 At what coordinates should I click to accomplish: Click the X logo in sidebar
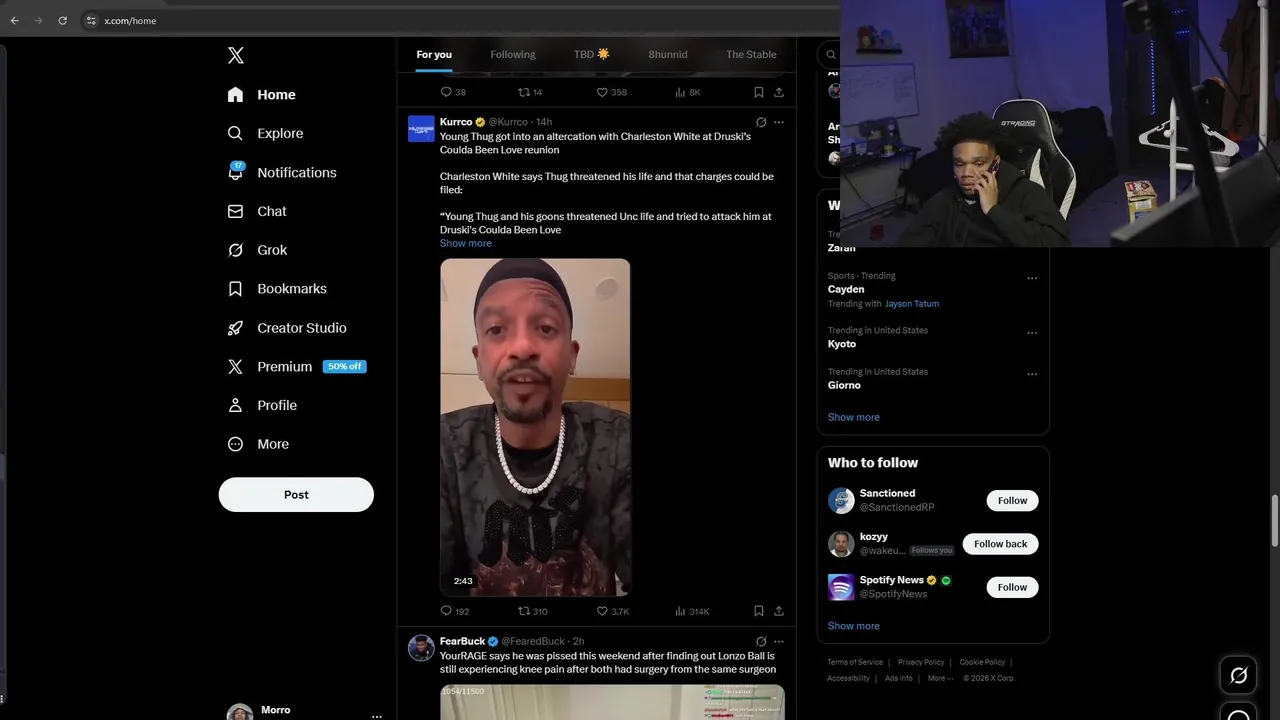click(236, 56)
